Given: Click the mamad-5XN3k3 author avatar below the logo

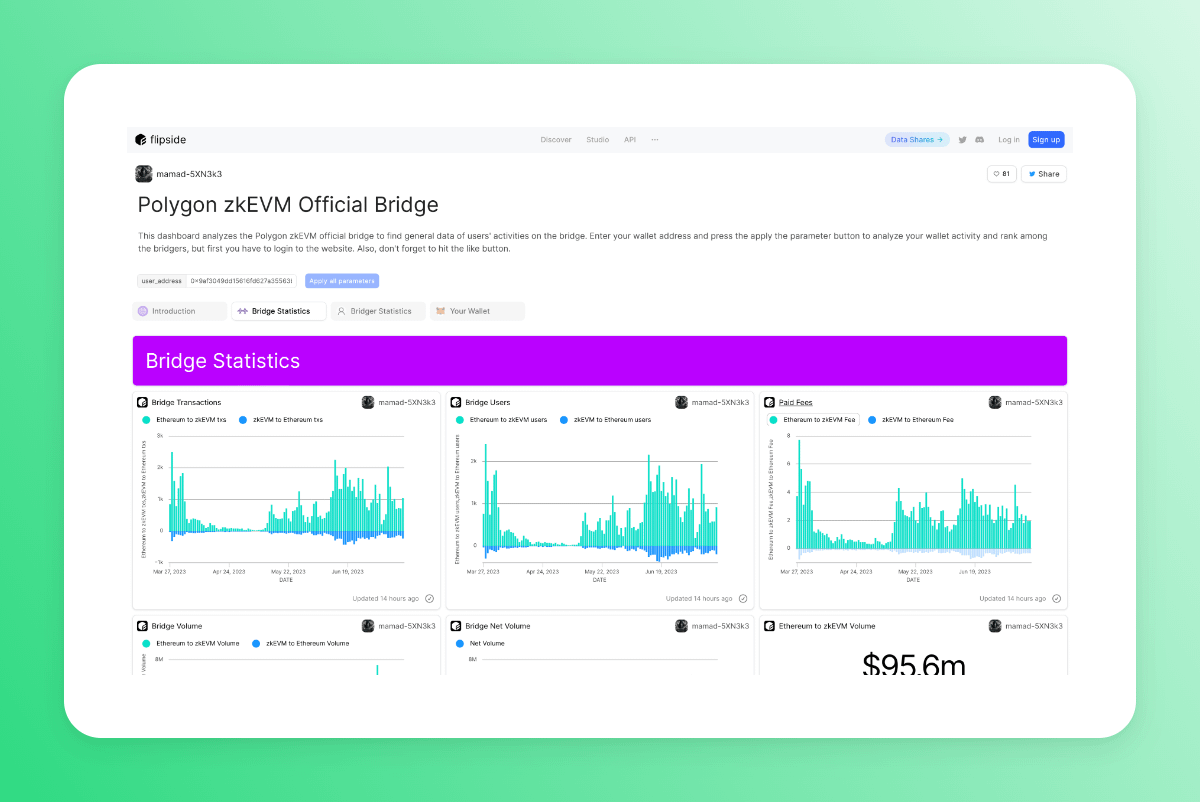Looking at the screenshot, I should 144,174.
